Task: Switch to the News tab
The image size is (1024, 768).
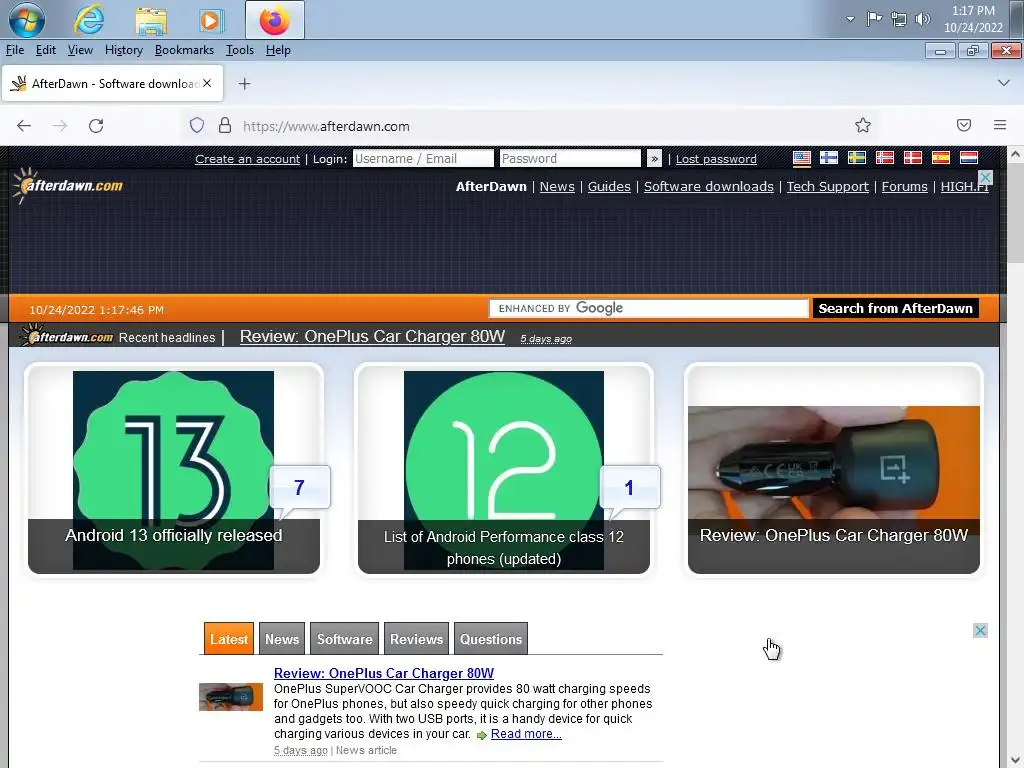Action: pyautogui.click(x=281, y=639)
